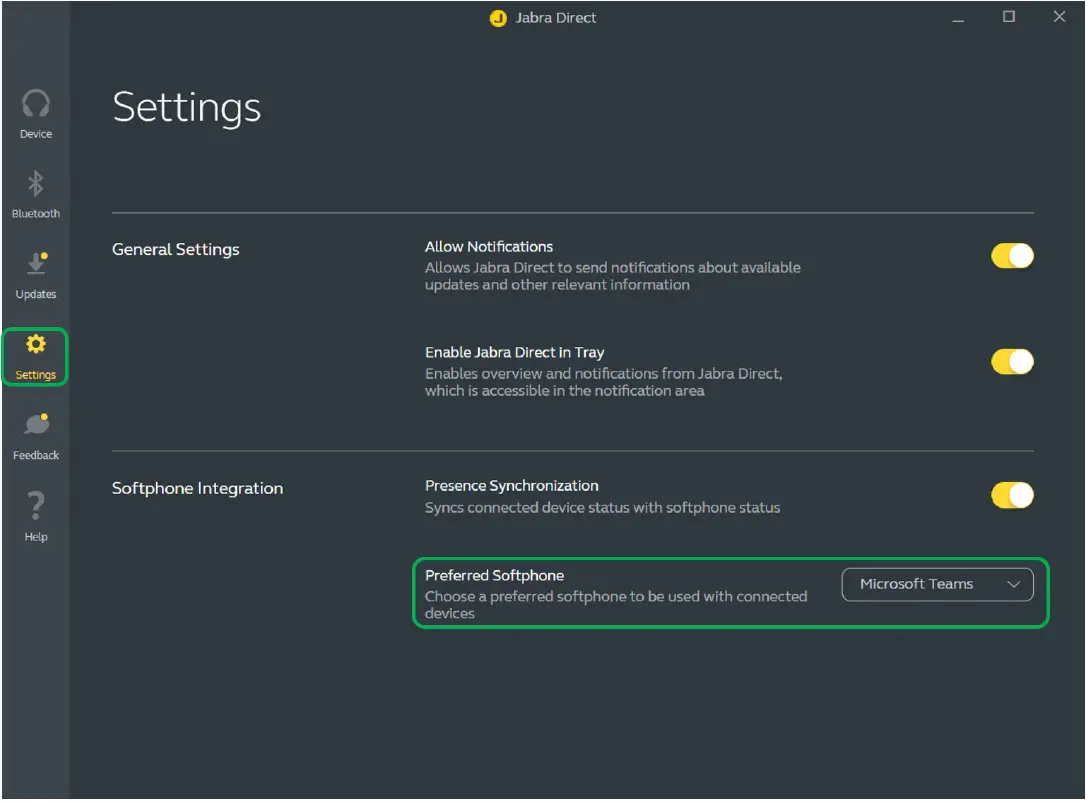Toggle Presence Synchronization switch
The image size is (1086, 803).
pyautogui.click(x=1012, y=495)
